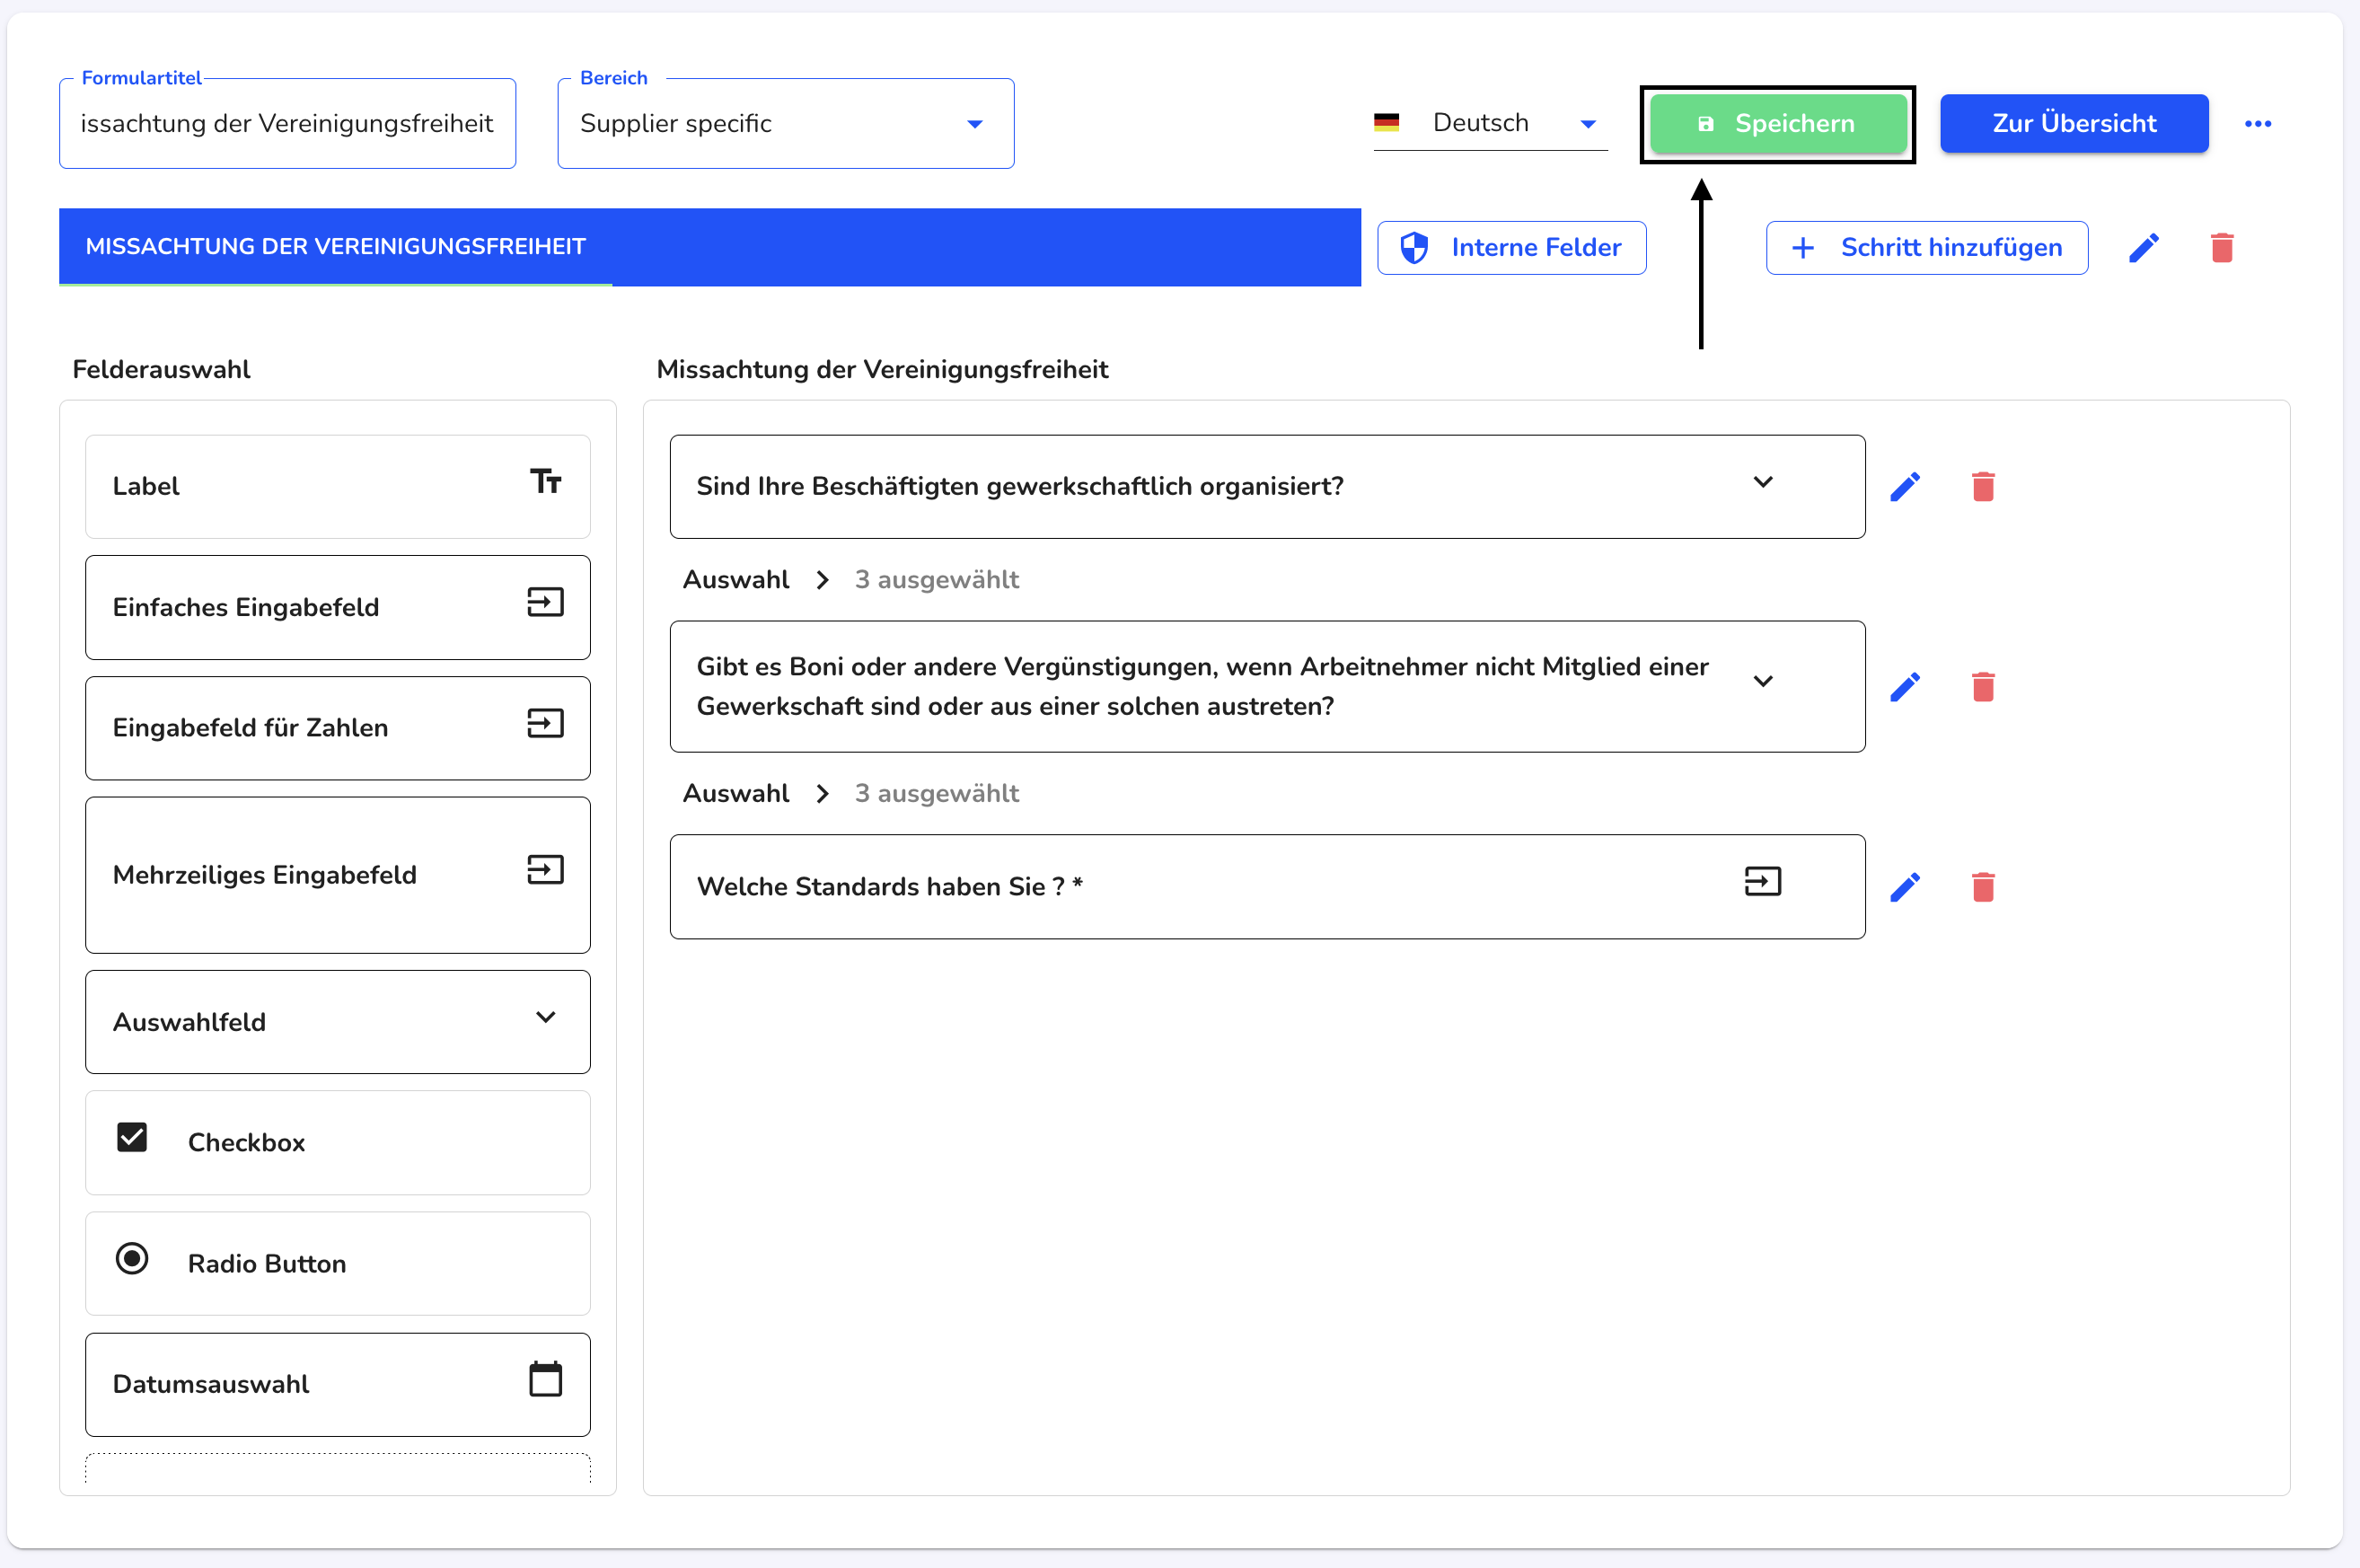Click the shield icon in Interne Felder
The width and height of the screenshot is (2360, 1568).
tap(1413, 248)
